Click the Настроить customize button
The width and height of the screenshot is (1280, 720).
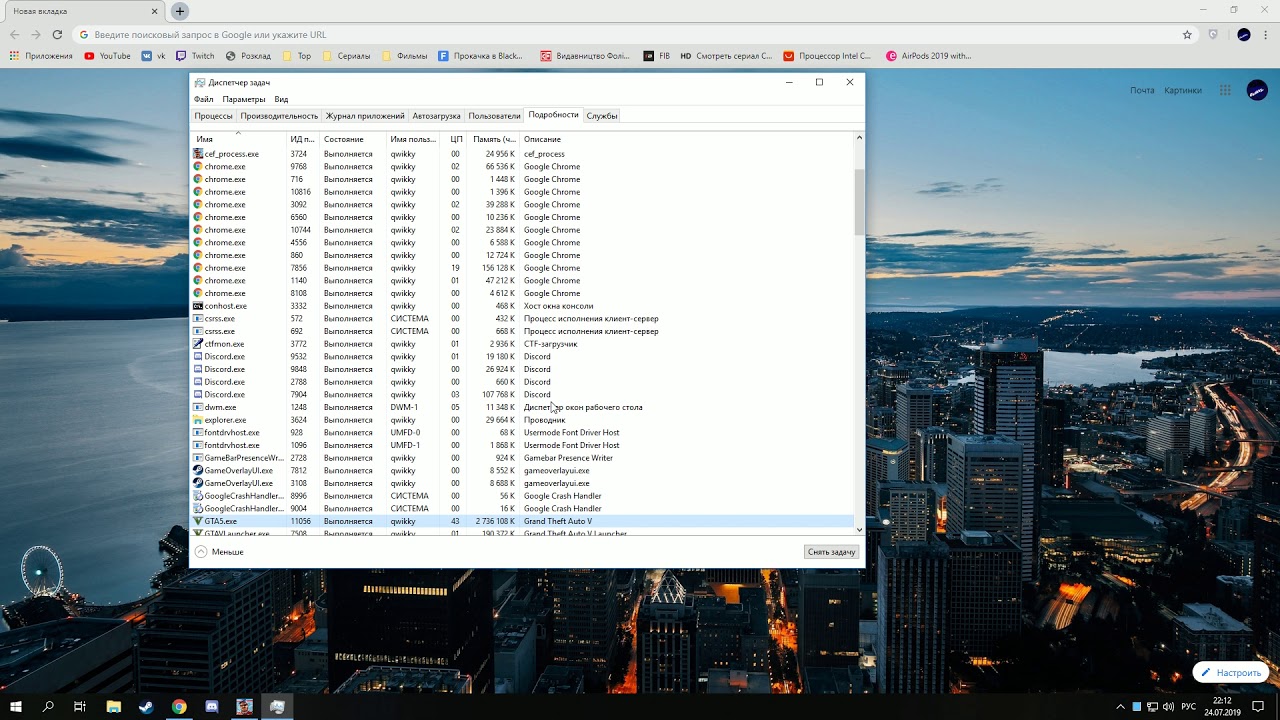(1231, 673)
